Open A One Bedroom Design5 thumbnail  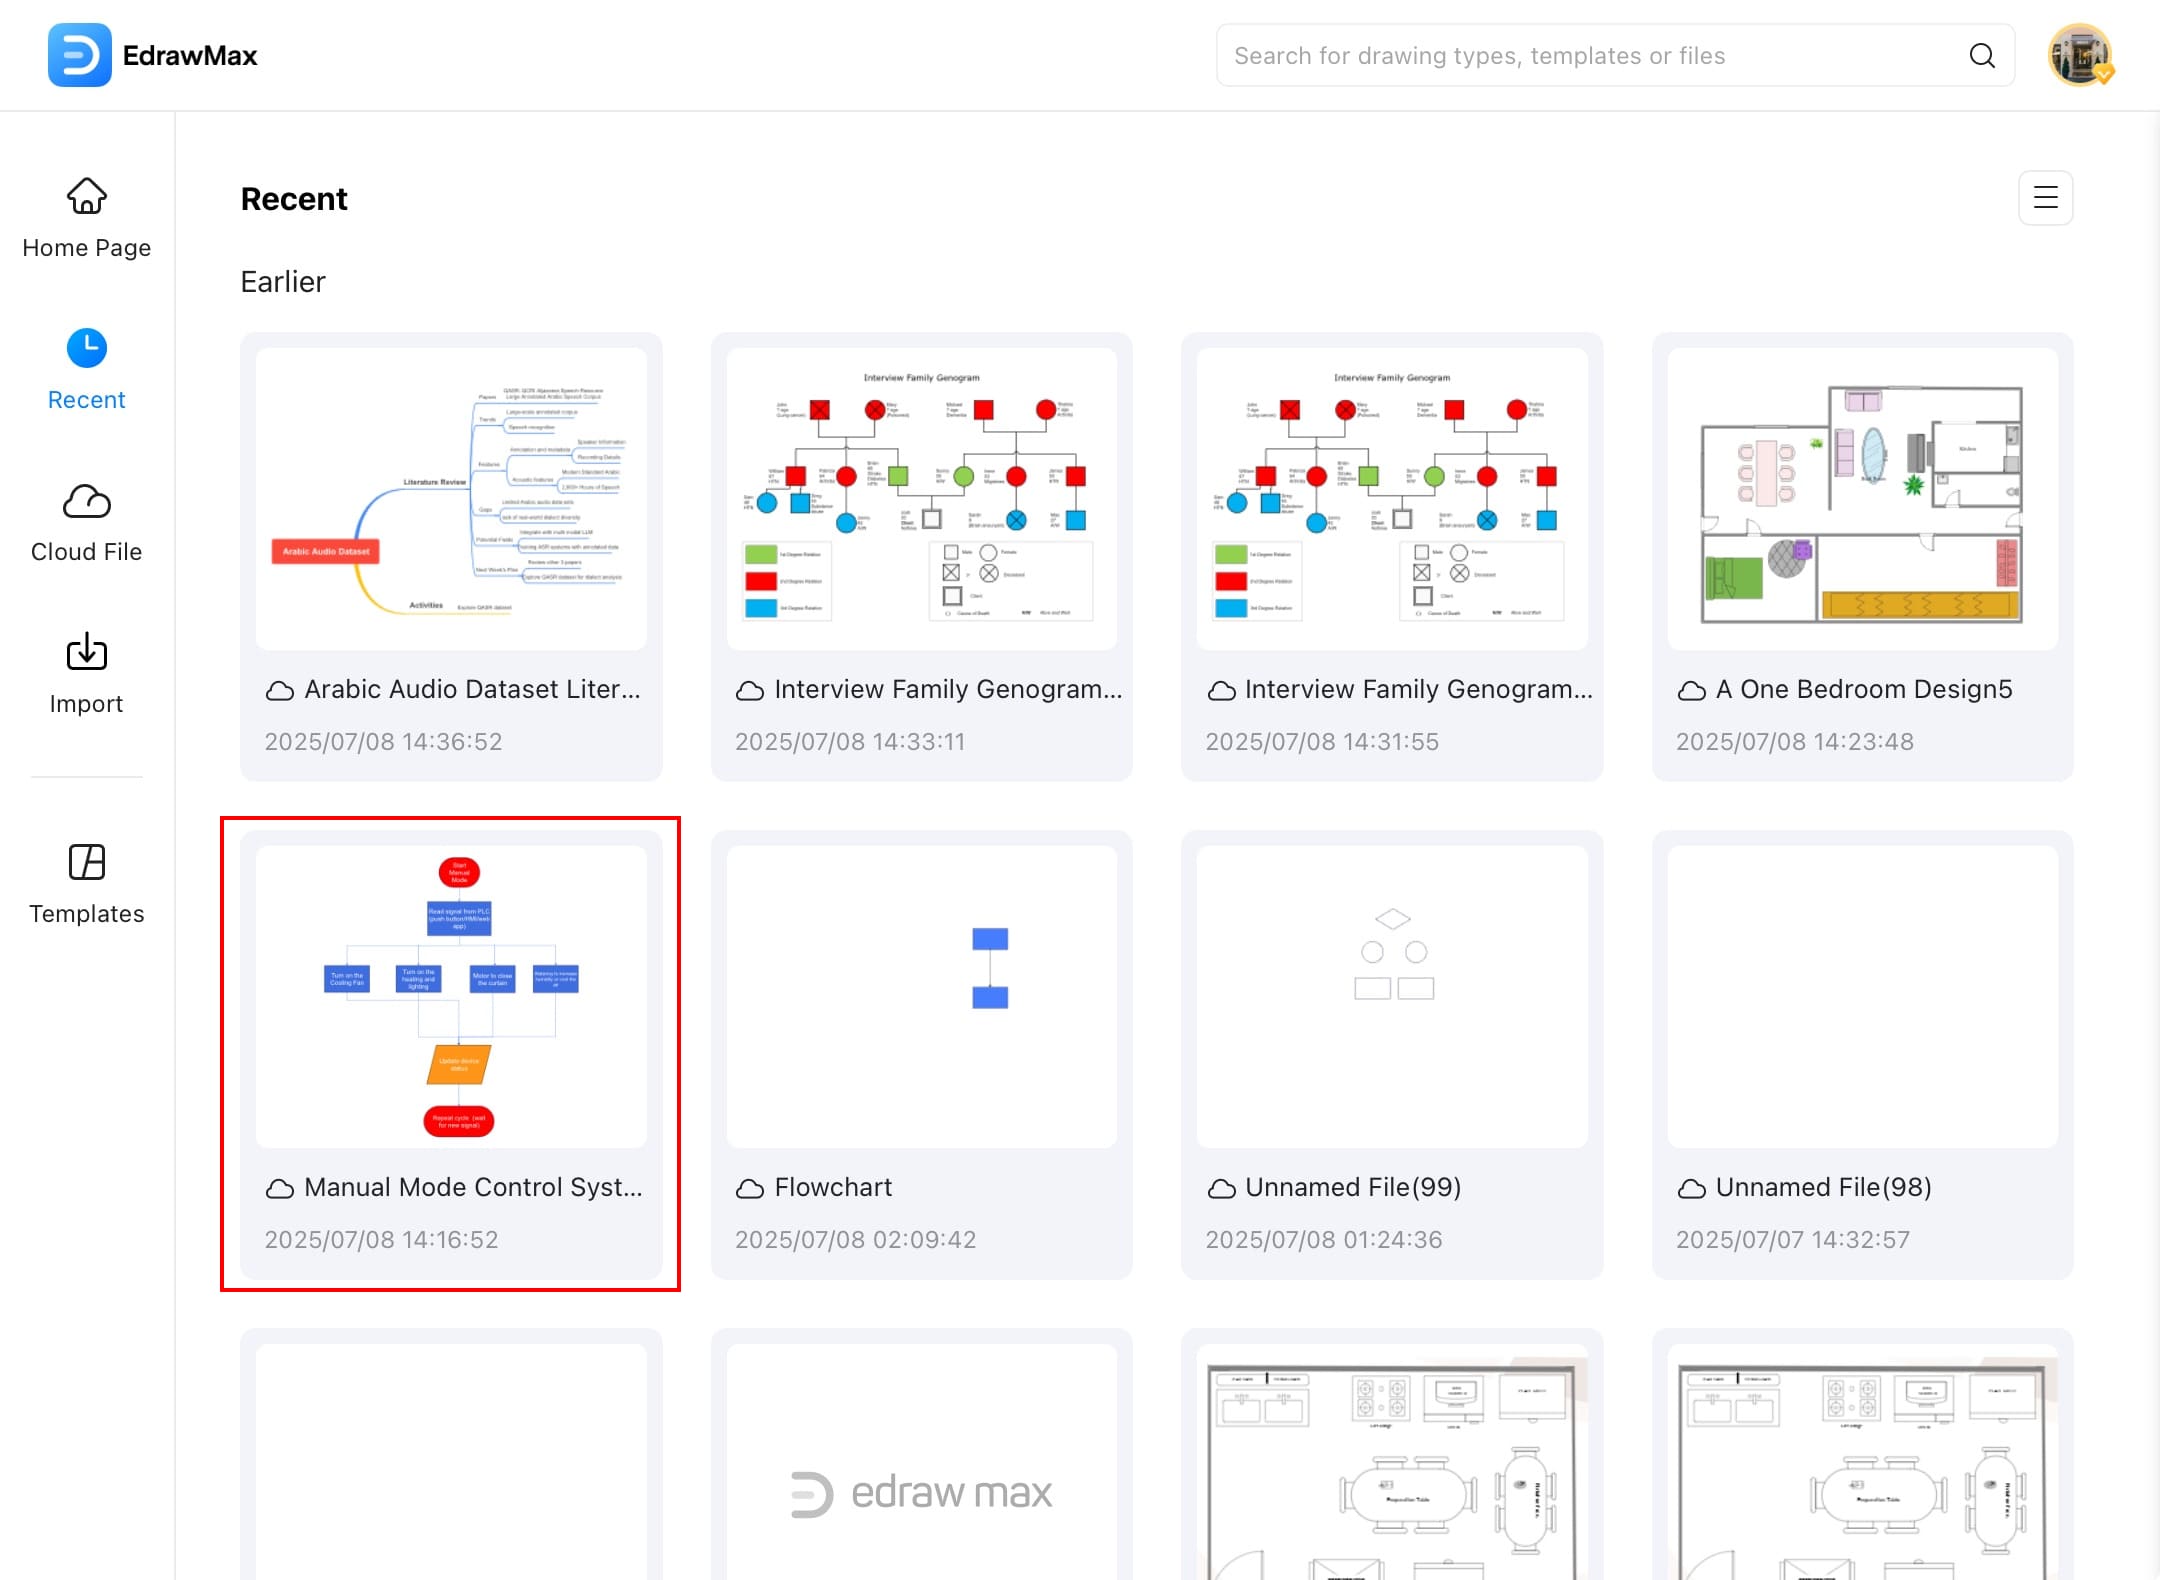[1862, 499]
